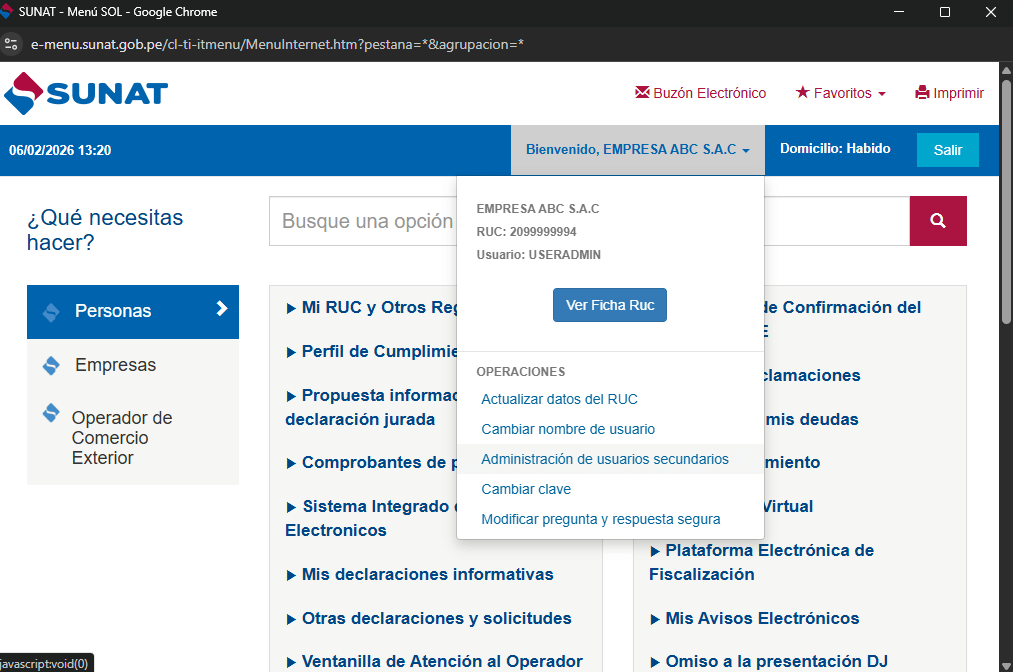Click the site info icon in address bar
This screenshot has width=1013, height=672.
[11, 44]
